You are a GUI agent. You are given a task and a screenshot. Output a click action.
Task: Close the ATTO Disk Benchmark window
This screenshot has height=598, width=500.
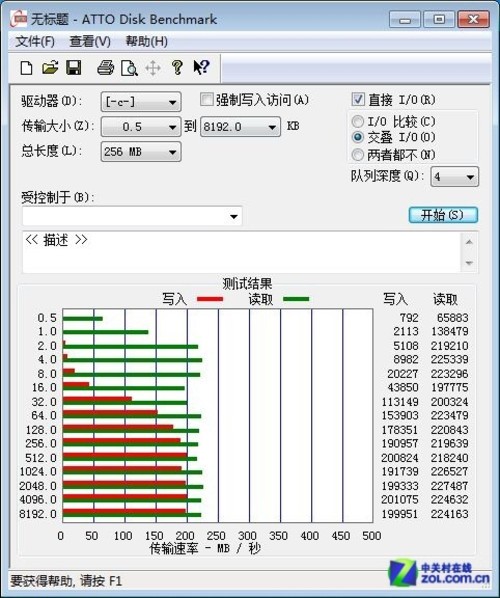pos(473,19)
